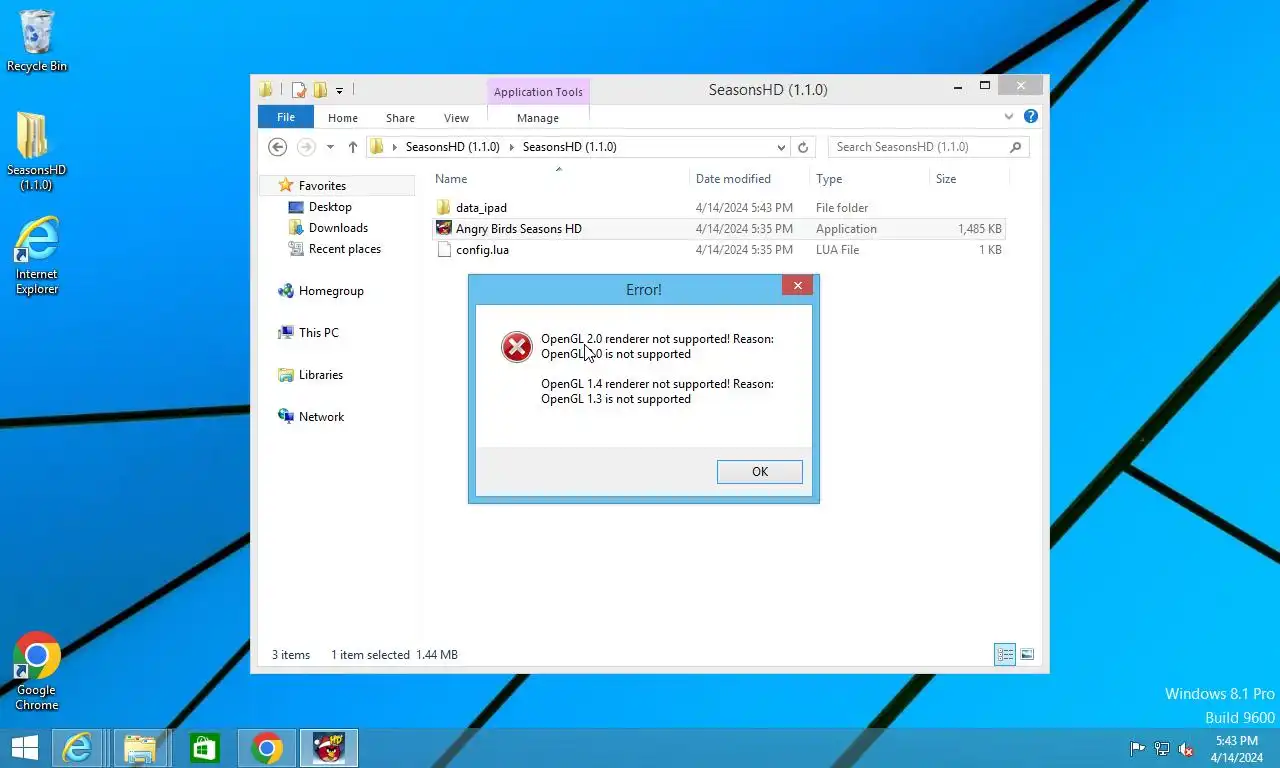Click the Application Tools contextual tab
The image size is (1280, 768).
(x=538, y=92)
